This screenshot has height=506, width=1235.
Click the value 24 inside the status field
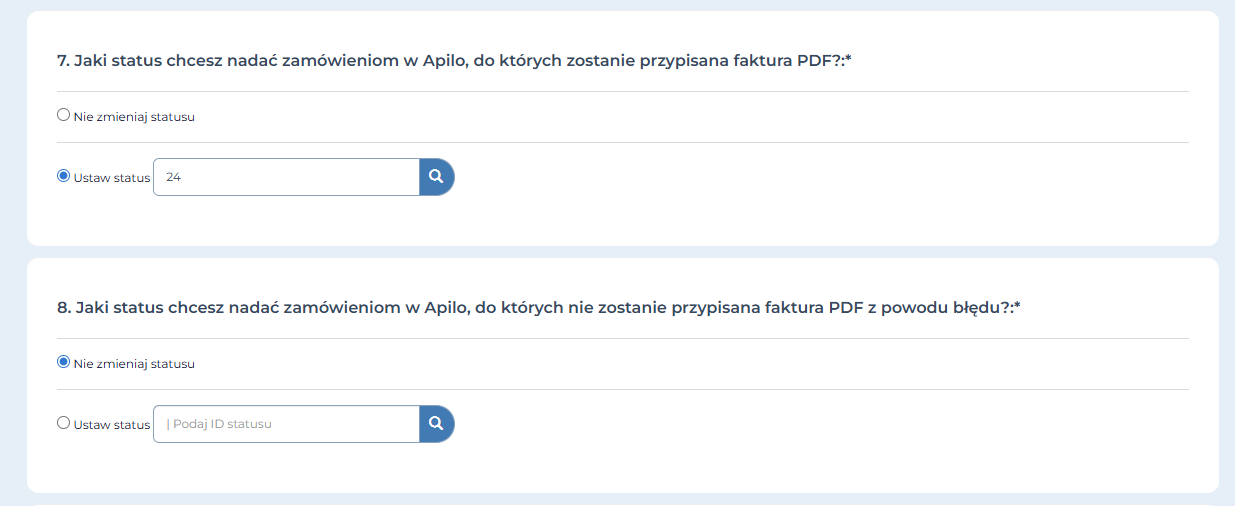(x=174, y=177)
